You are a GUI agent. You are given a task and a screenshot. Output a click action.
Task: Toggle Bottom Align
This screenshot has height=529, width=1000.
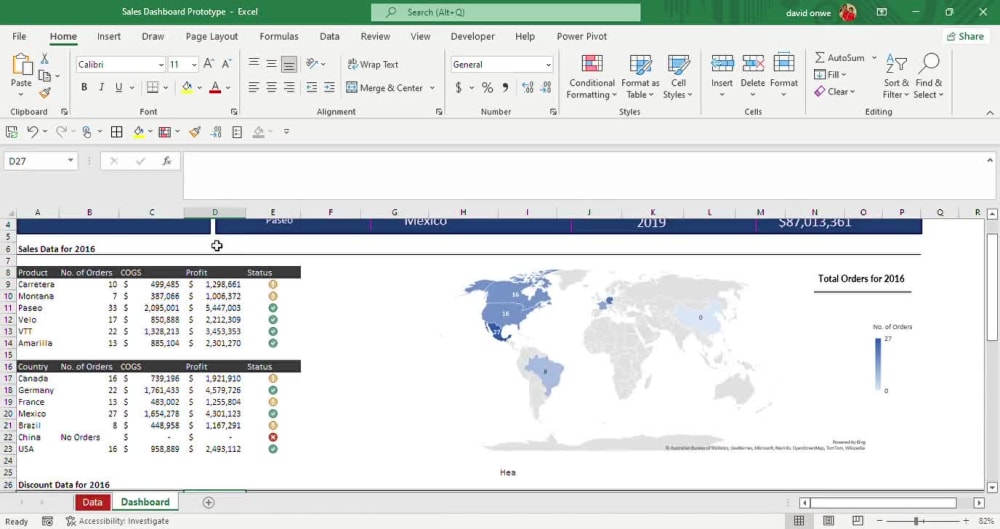click(x=289, y=64)
